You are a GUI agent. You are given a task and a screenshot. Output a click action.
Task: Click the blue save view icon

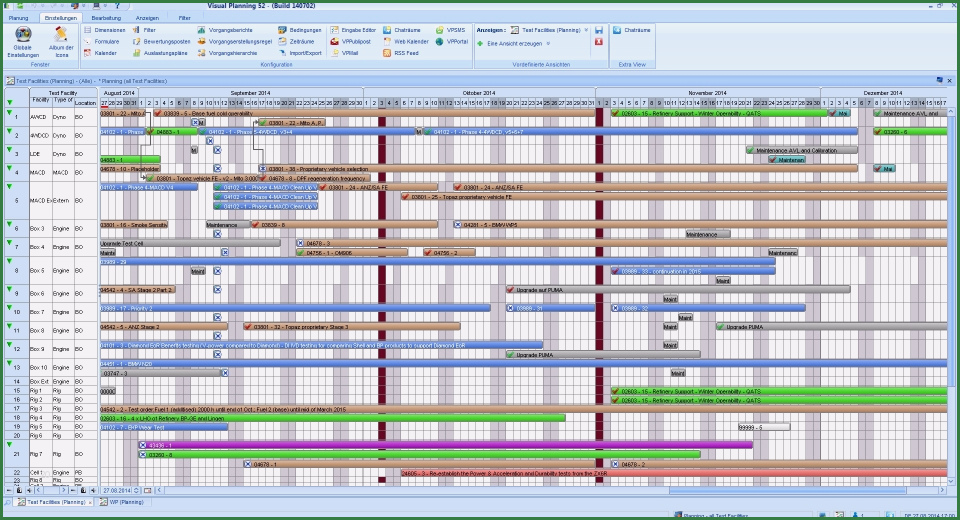click(x=598, y=30)
